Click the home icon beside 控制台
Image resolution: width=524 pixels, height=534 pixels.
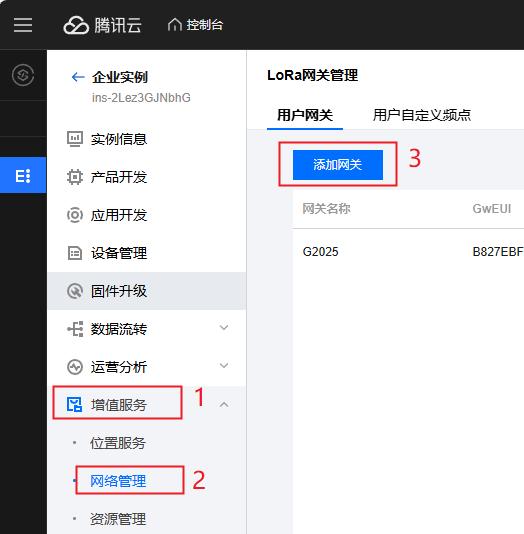(x=174, y=25)
